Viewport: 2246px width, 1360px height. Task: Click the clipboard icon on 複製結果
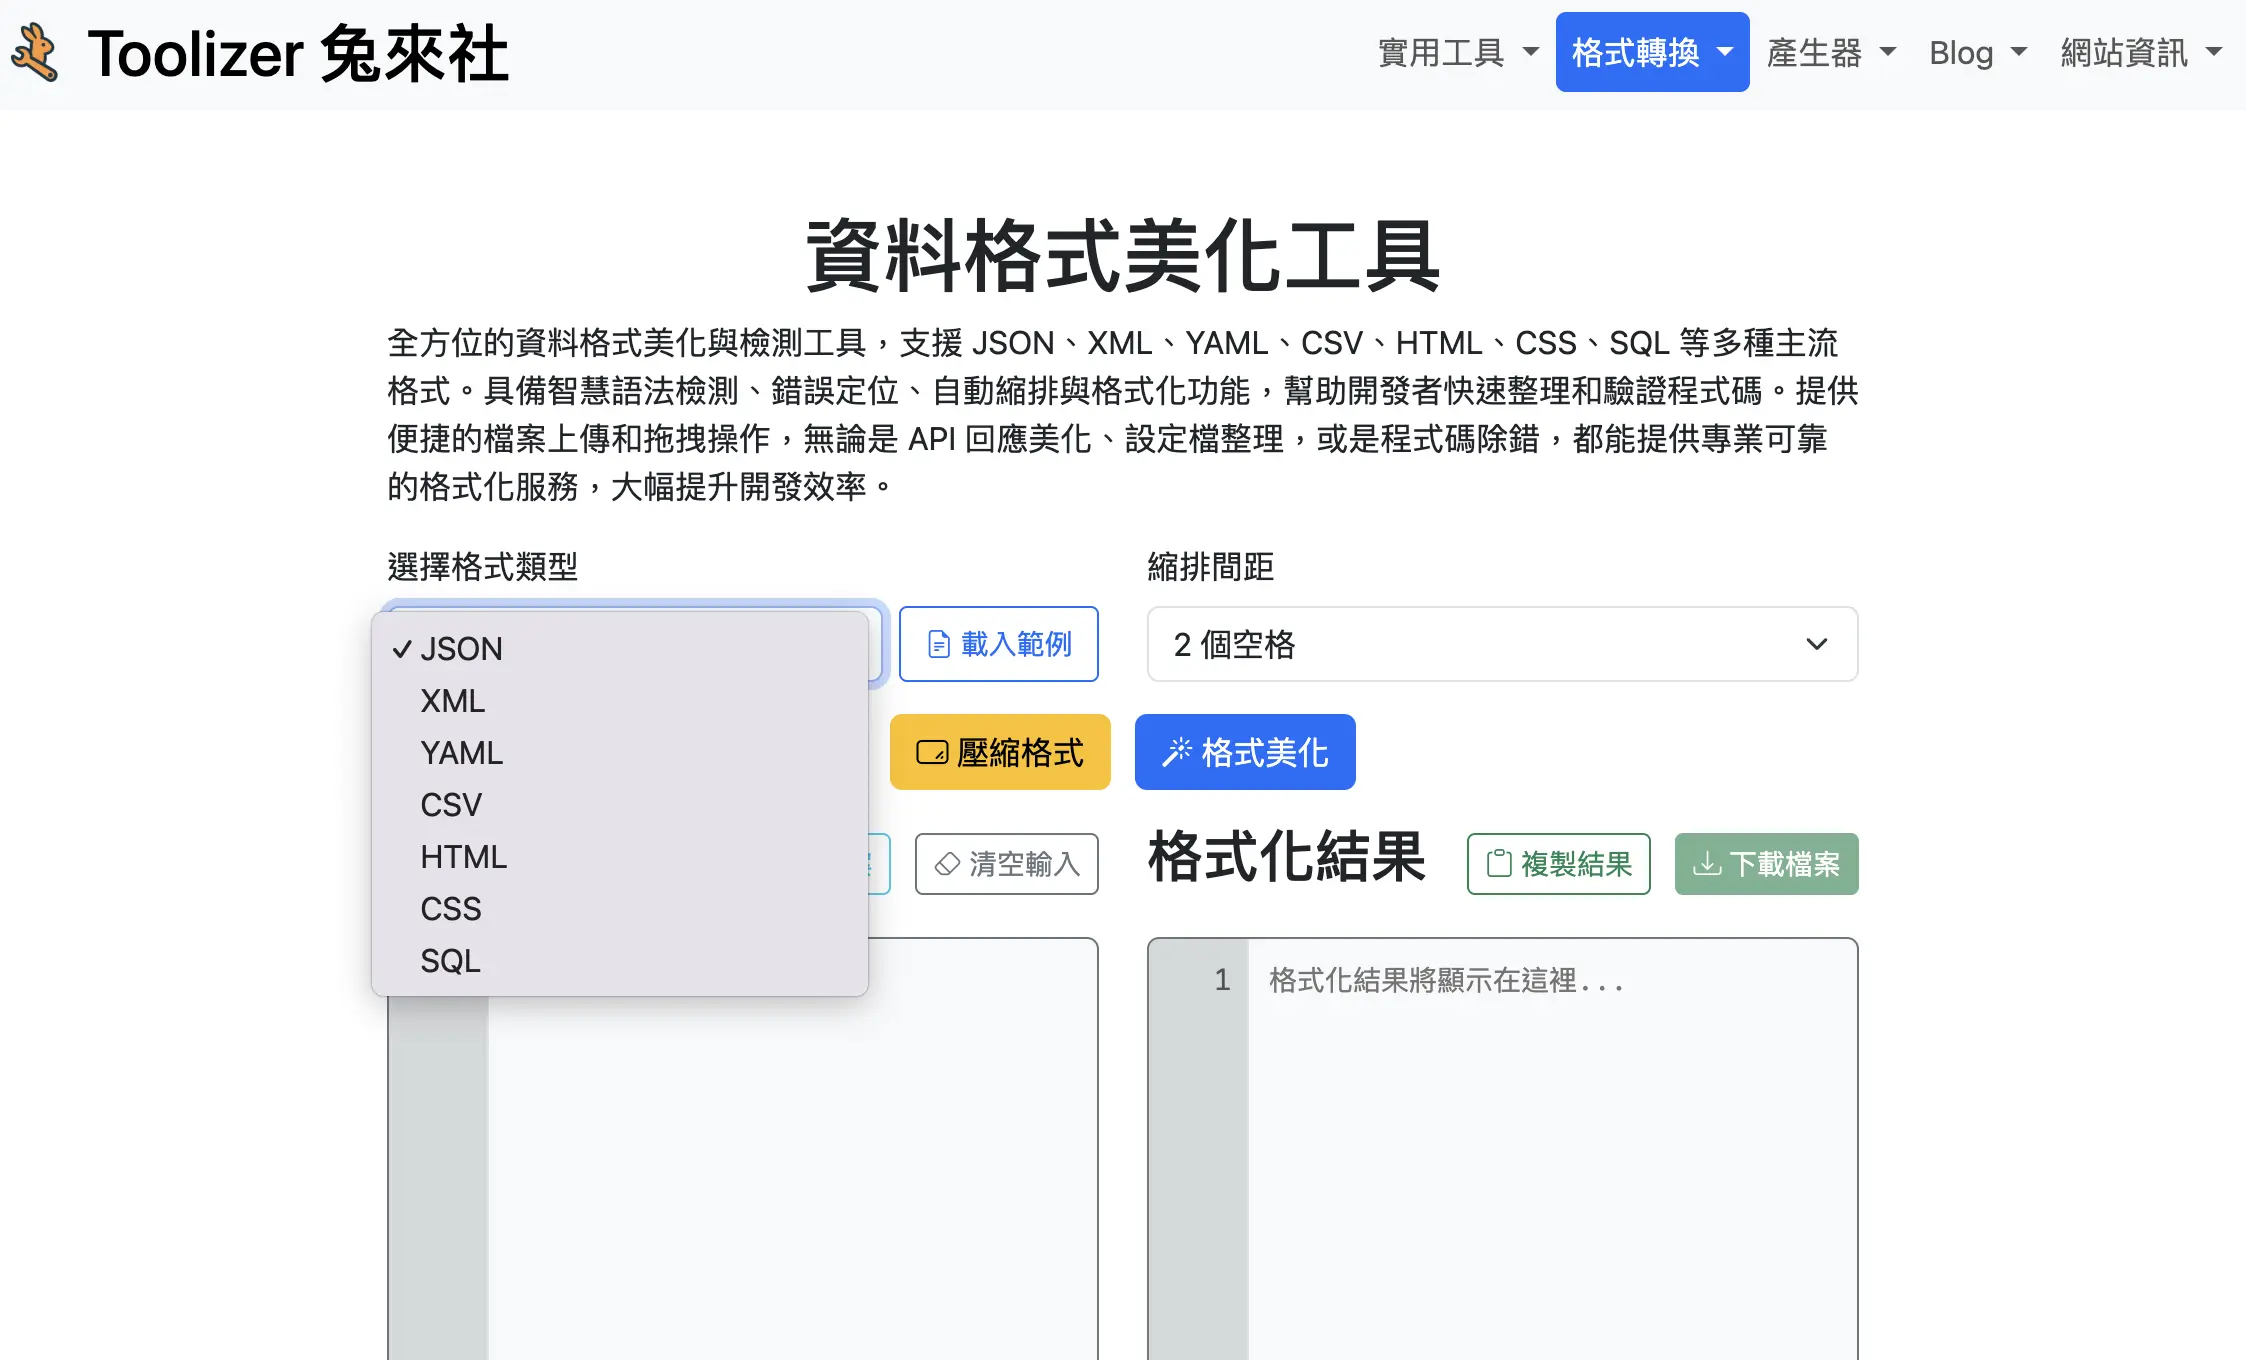1497,863
